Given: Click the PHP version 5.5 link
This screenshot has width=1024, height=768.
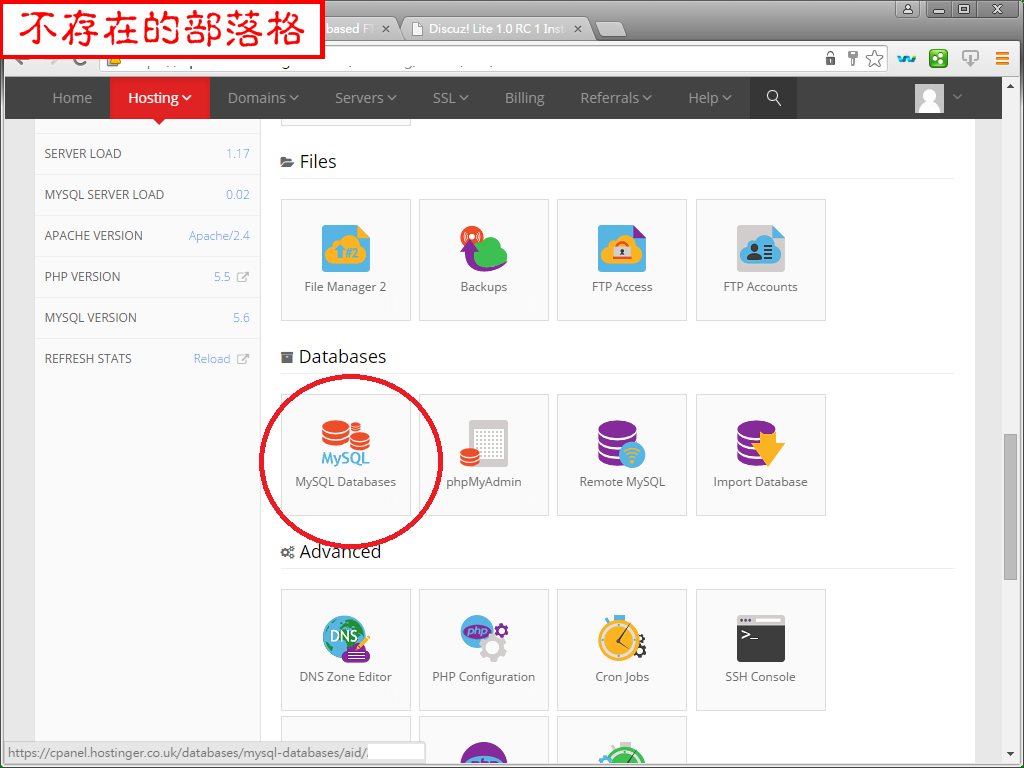Looking at the screenshot, I should pos(222,277).
